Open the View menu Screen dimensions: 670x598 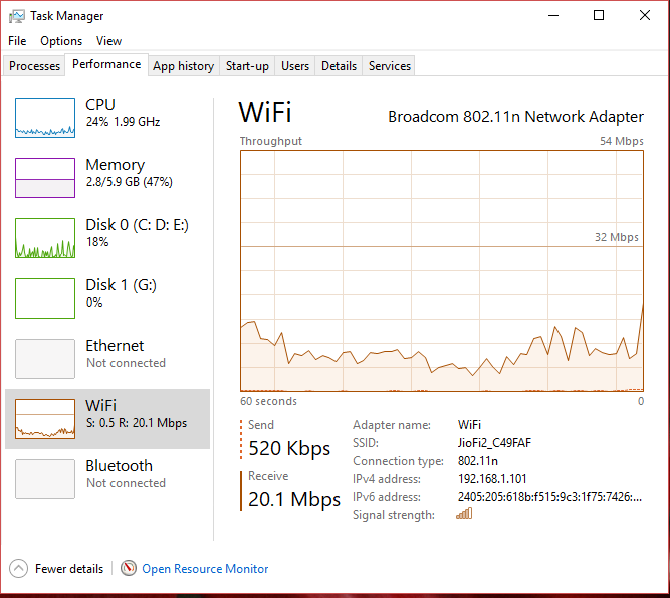coord(109,41)
